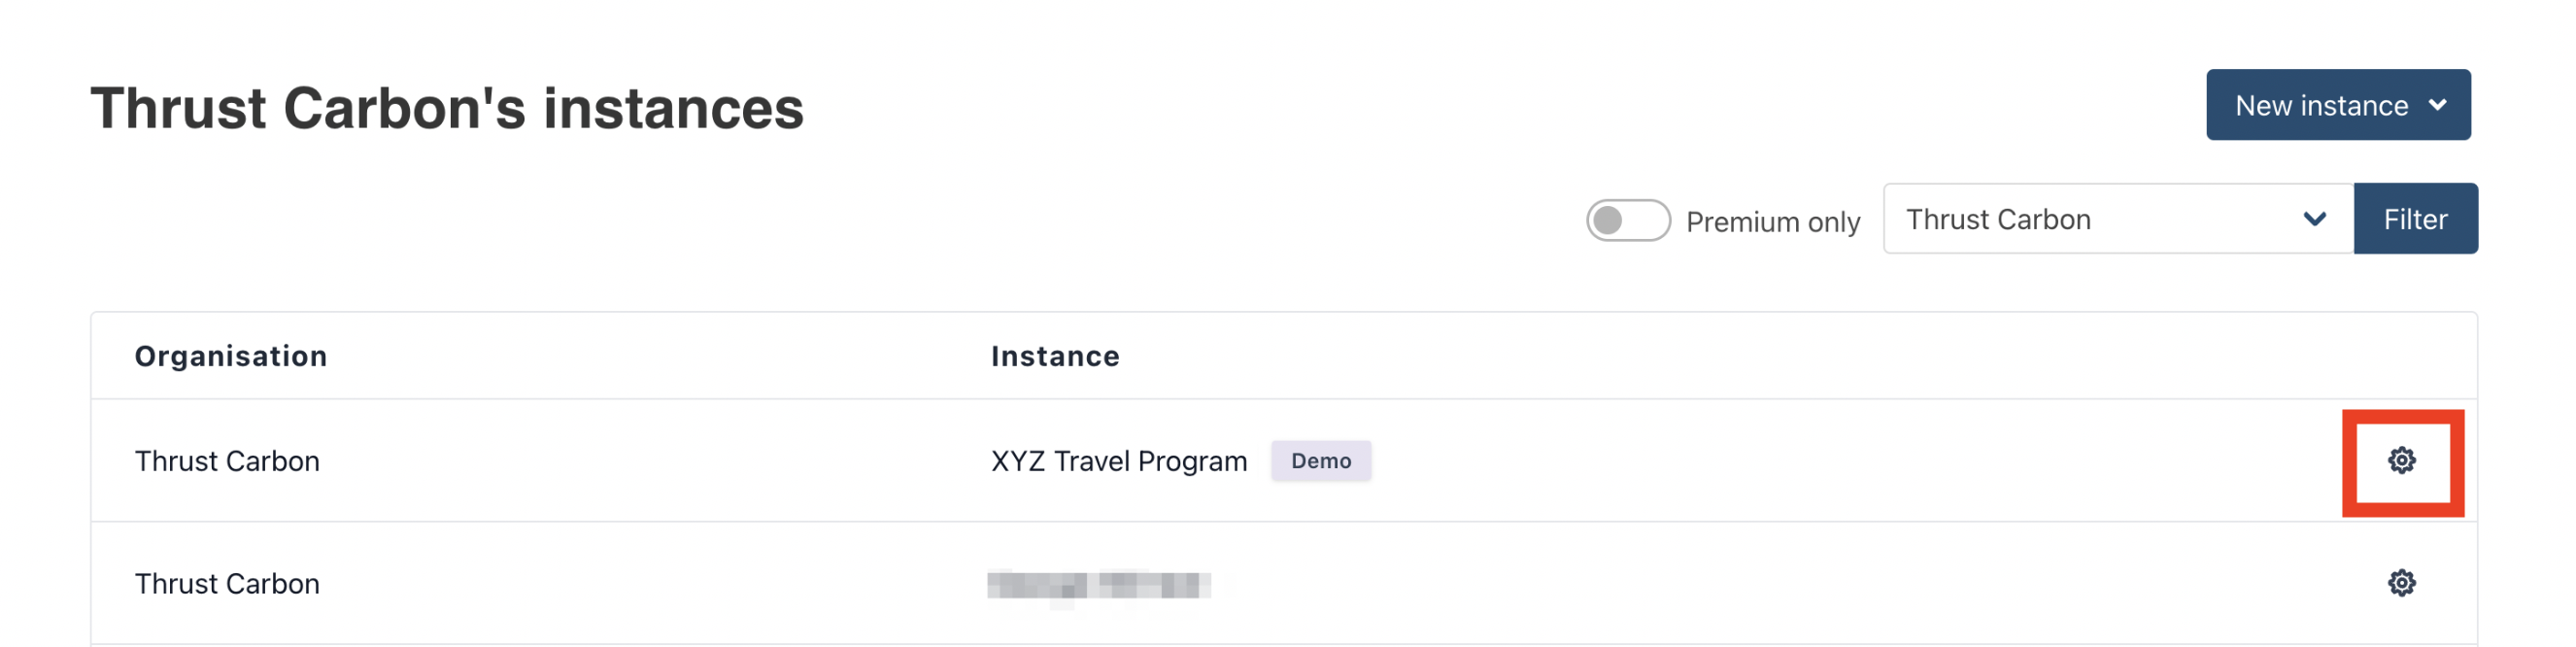The height and width of the screenshot is (647, 2576).
Task: Open the XYZ Travel Program instance name
Action: tap(1118, 461)
